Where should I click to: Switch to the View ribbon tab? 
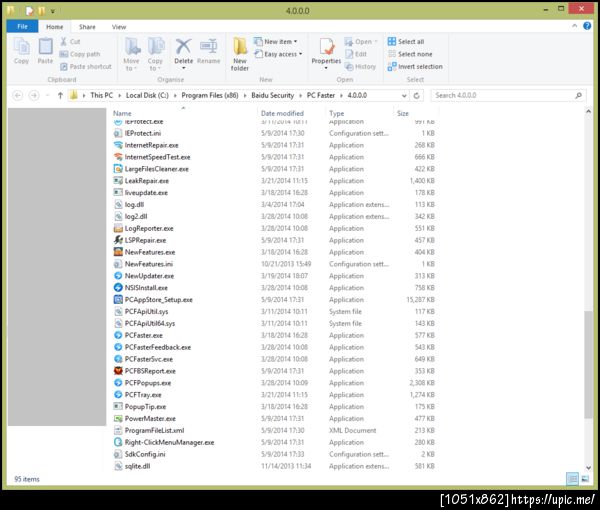119,27
